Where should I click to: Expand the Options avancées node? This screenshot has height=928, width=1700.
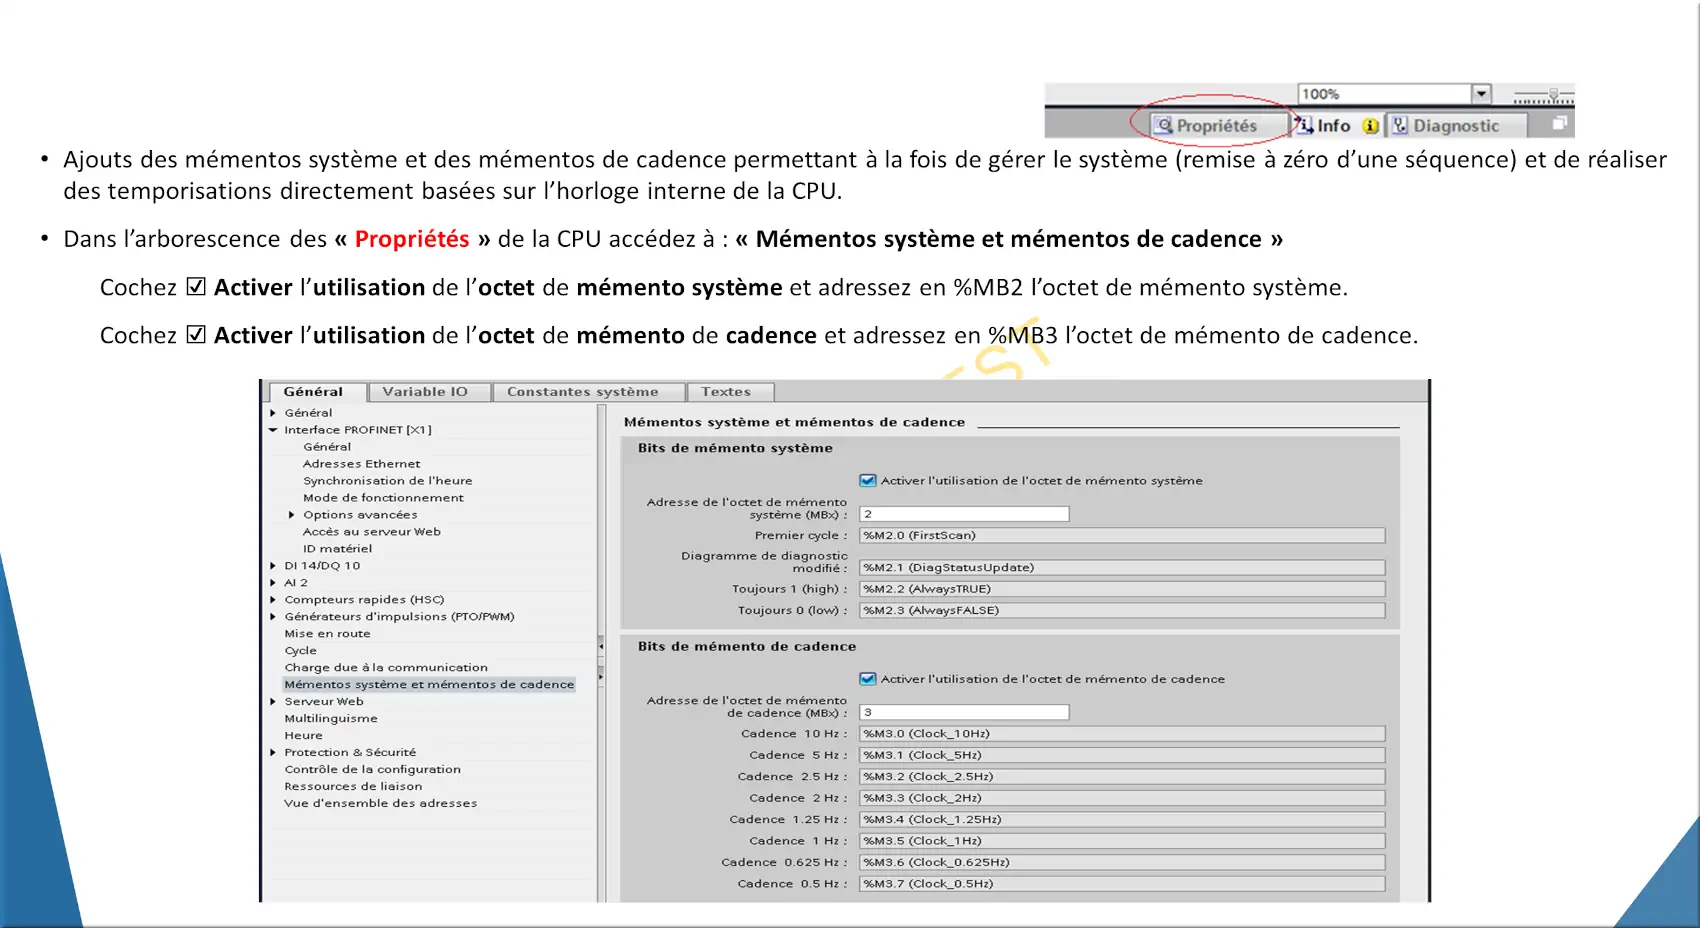pos(292,515)
